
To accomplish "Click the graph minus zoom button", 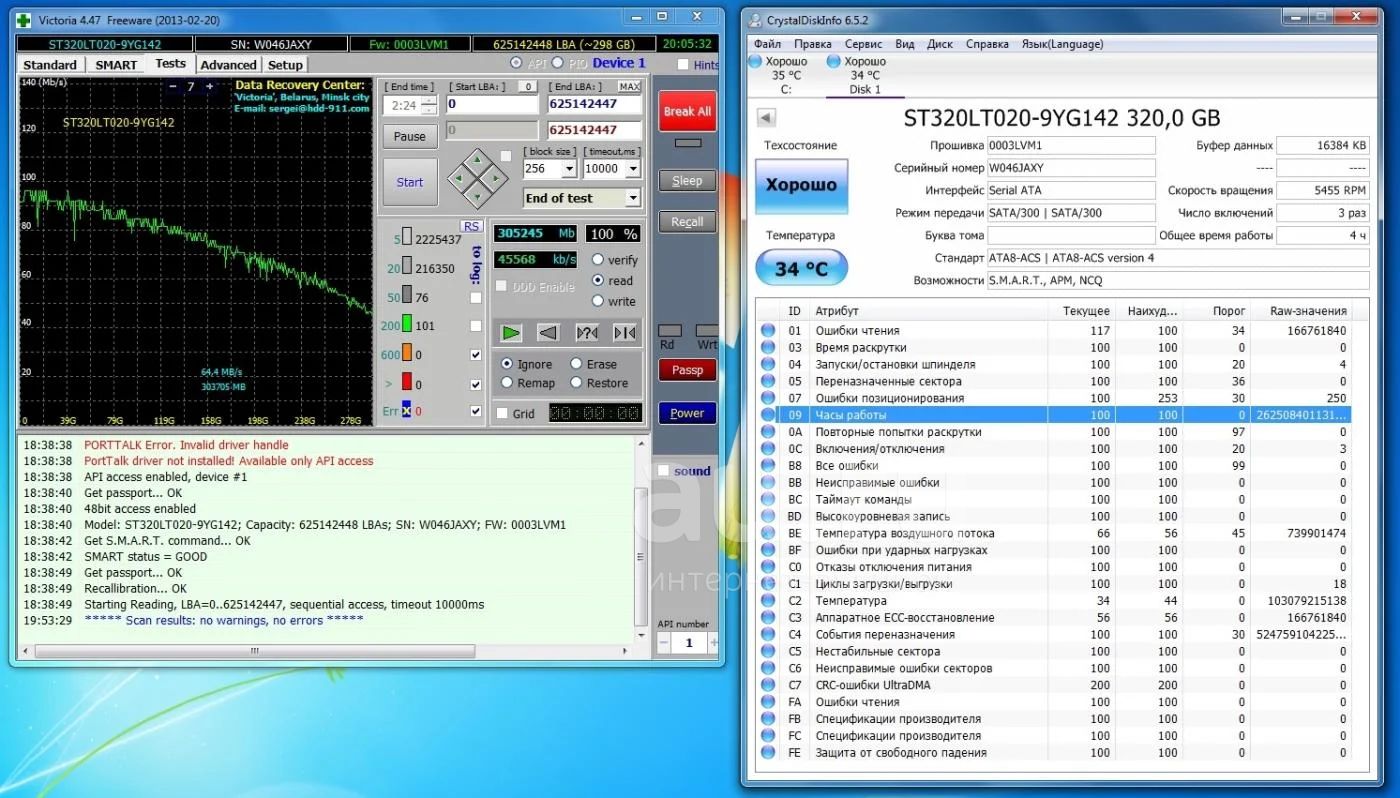I will coord(172,87).
